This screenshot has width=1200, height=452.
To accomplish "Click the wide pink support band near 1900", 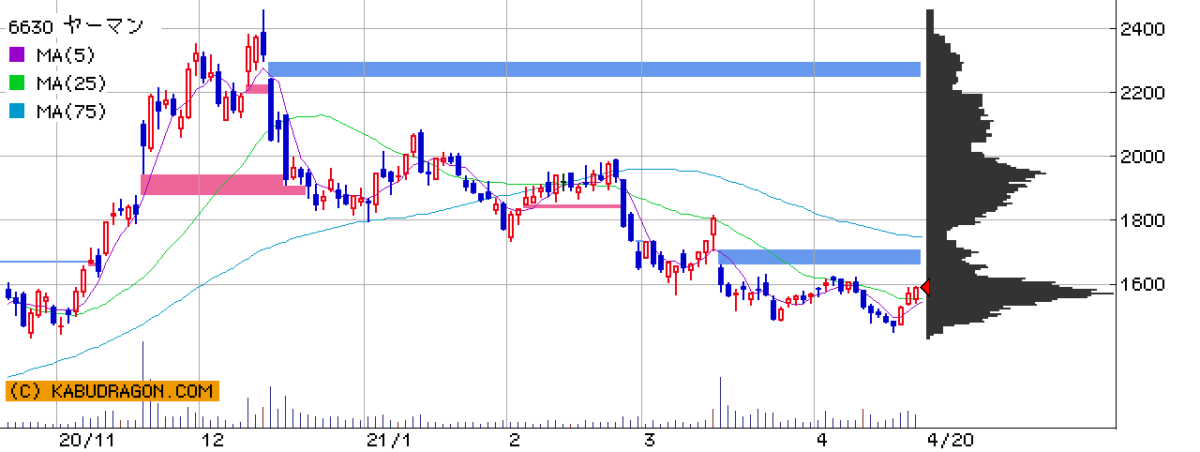I will pyautogui.click(x=223, y=184).
